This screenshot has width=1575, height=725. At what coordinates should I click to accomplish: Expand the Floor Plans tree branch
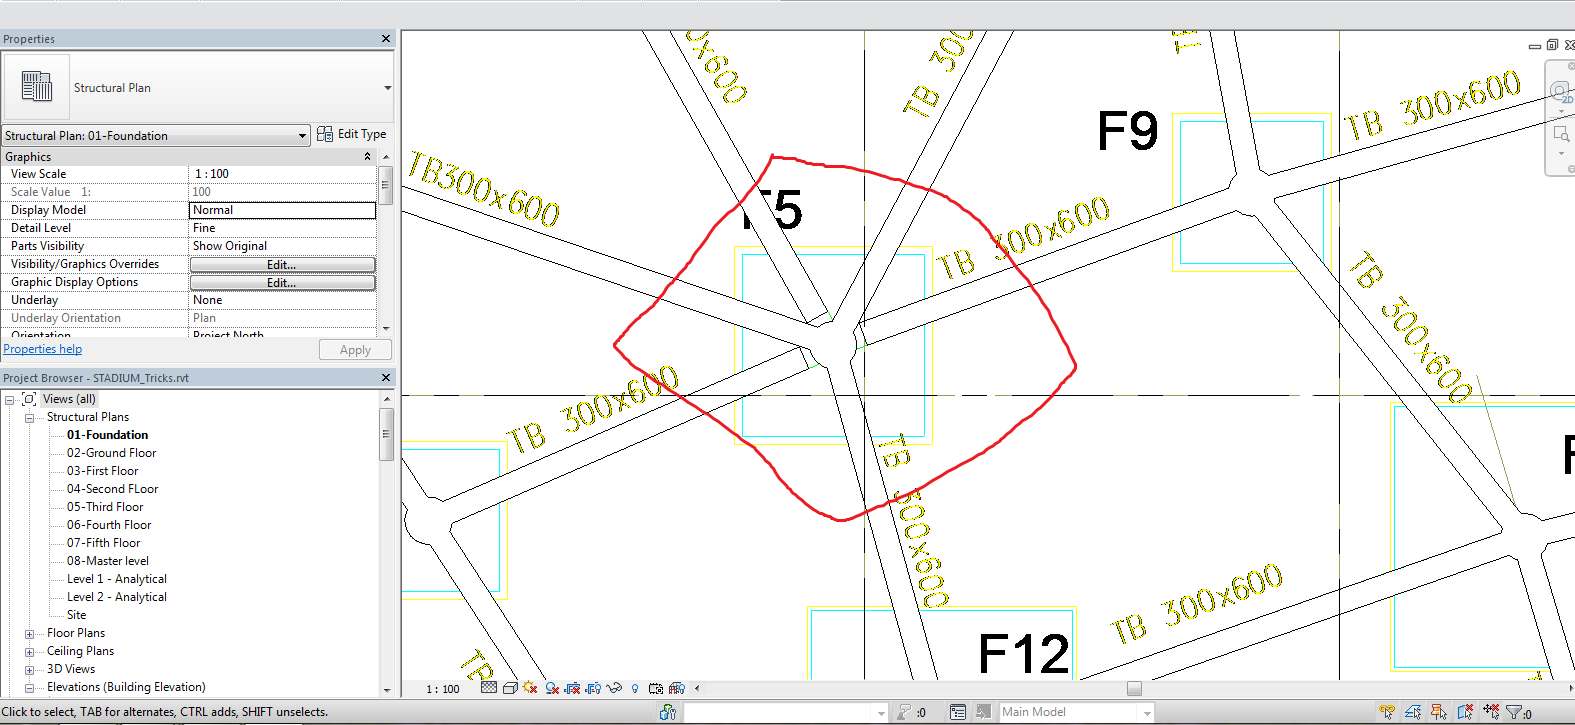[x=29, y=633]
